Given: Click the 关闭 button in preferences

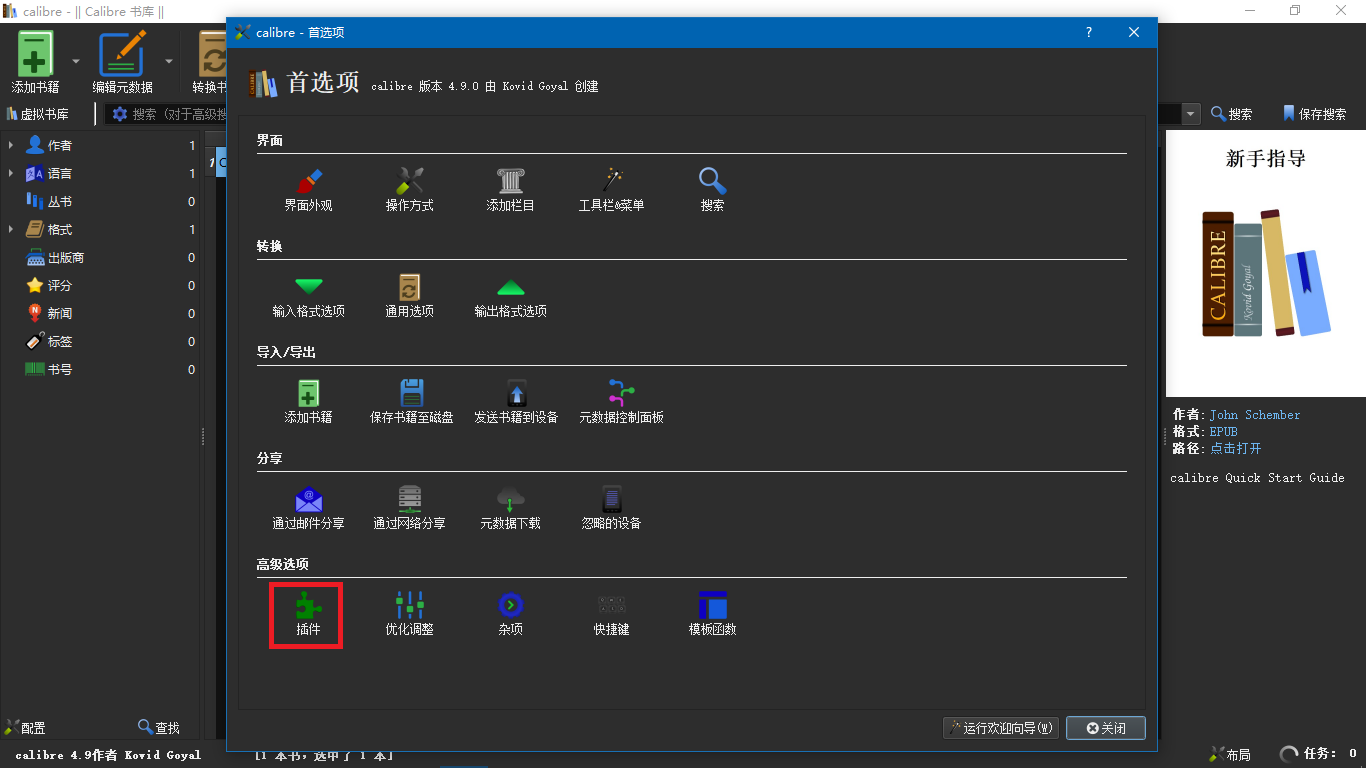Looking at the screenshot, I should (1105, 728).
